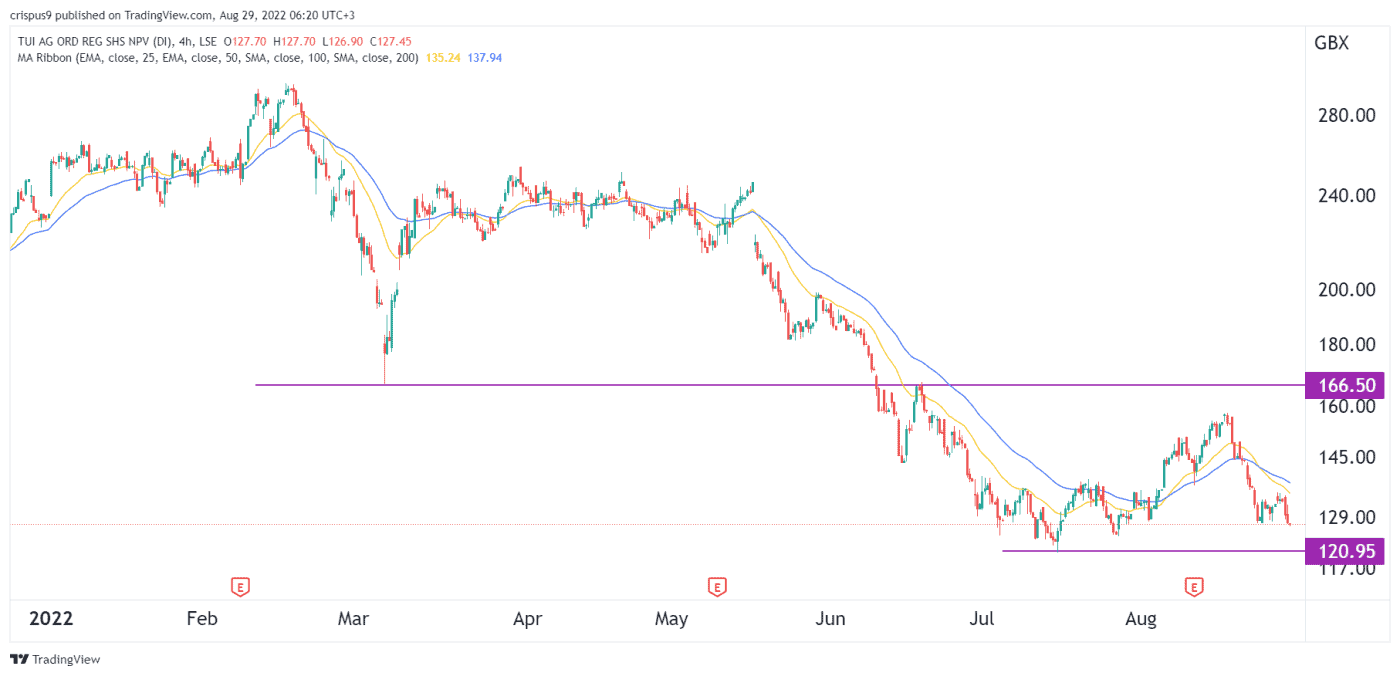Click the Jul label on the date axis
Viewport: 1400px width, 676px height.
(983, 618)
